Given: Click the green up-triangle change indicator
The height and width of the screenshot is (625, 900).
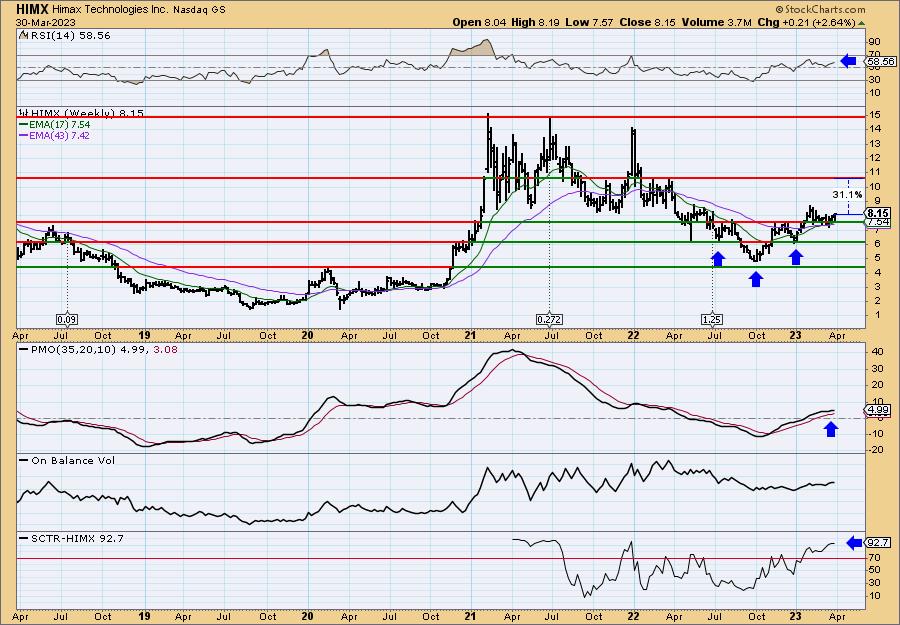Looking at the screenshot, I should coord(861,22).
